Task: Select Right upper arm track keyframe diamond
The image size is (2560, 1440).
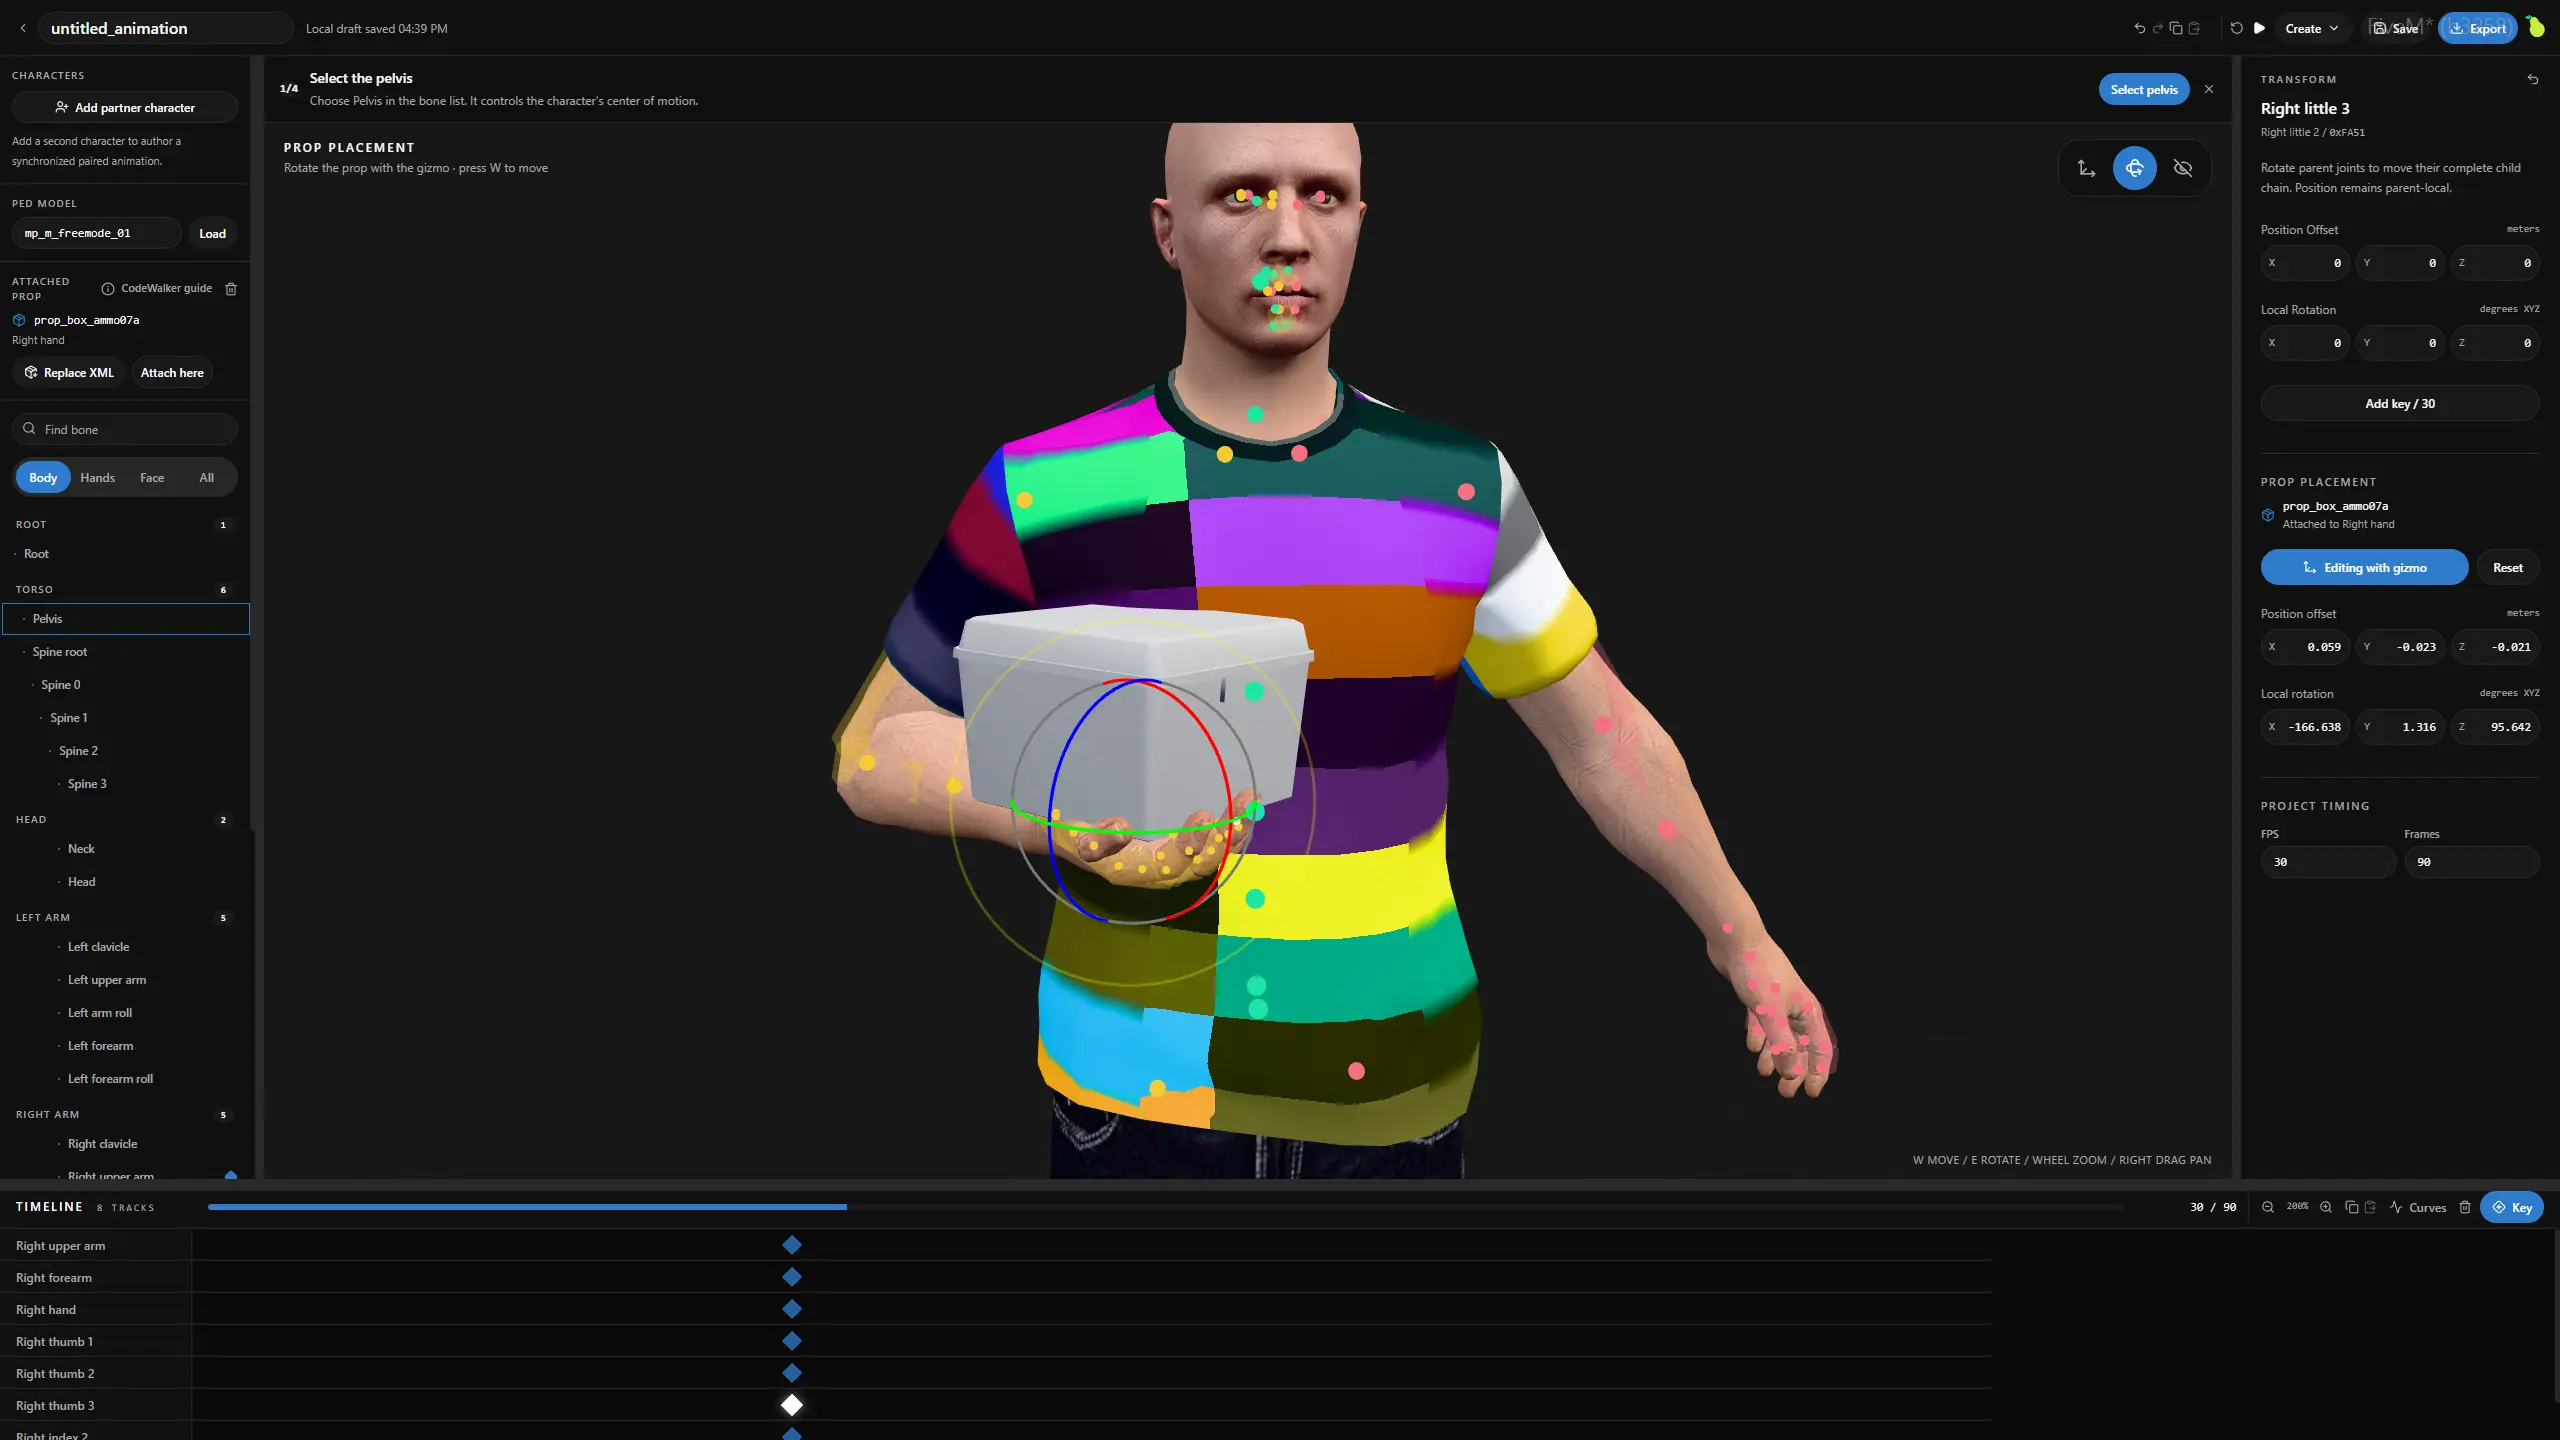Action: 792,1245
